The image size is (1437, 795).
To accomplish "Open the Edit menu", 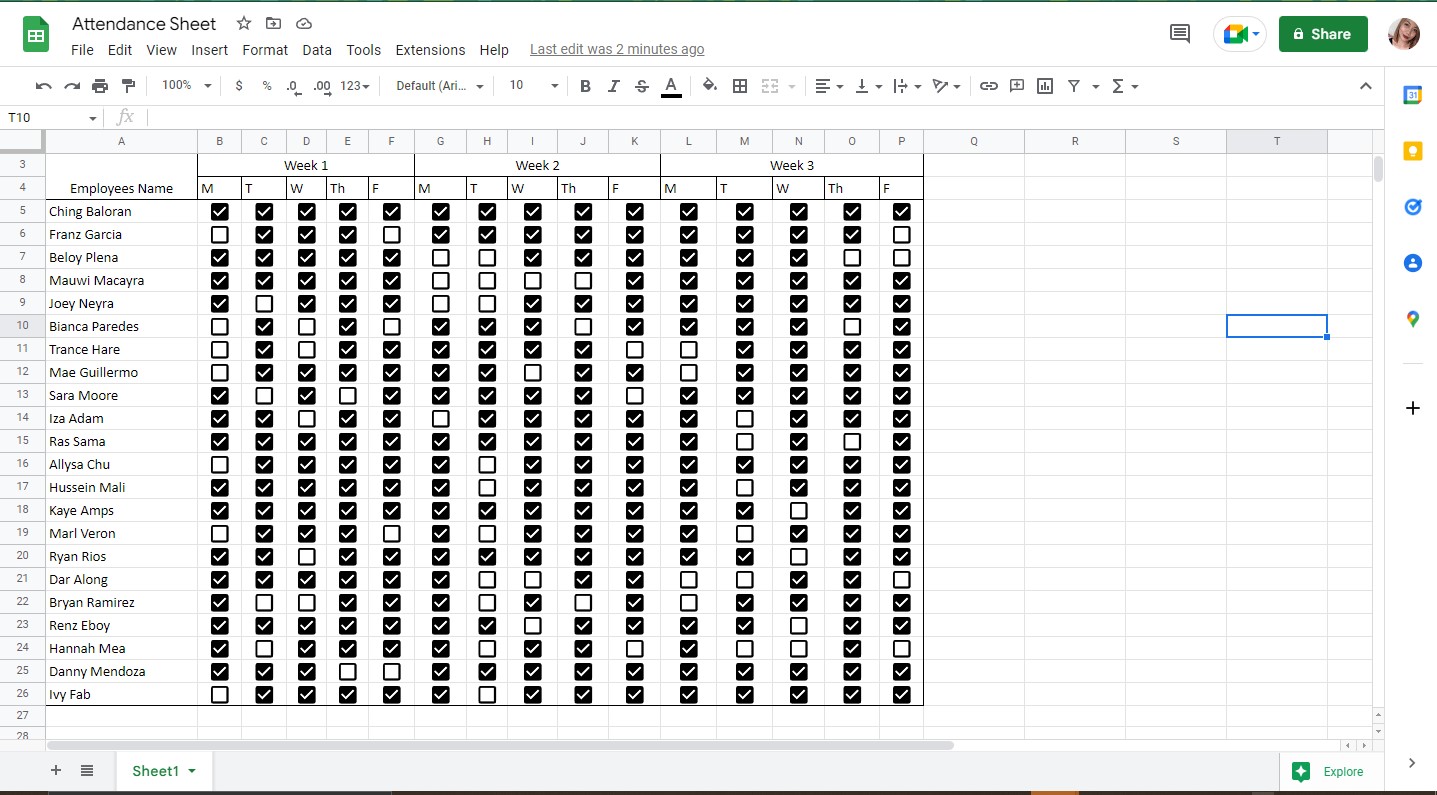I will coord(120,50).
